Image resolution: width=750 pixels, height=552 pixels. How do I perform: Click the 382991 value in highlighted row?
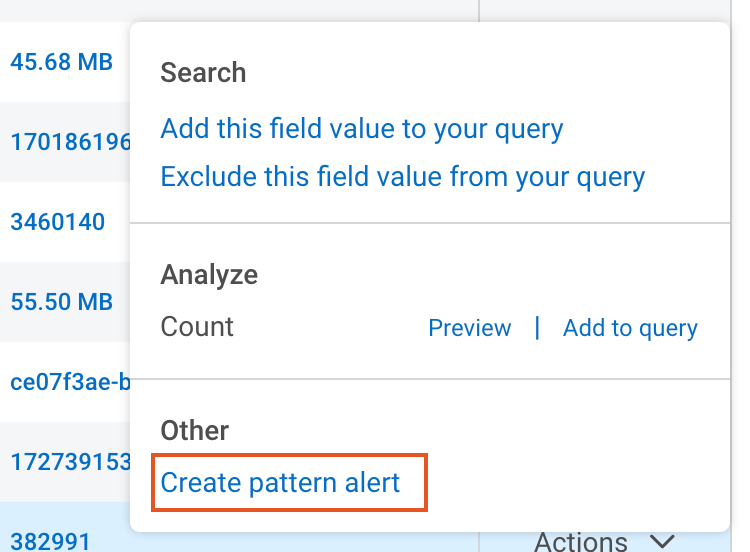pyautogui.click(x=50, y=542)
